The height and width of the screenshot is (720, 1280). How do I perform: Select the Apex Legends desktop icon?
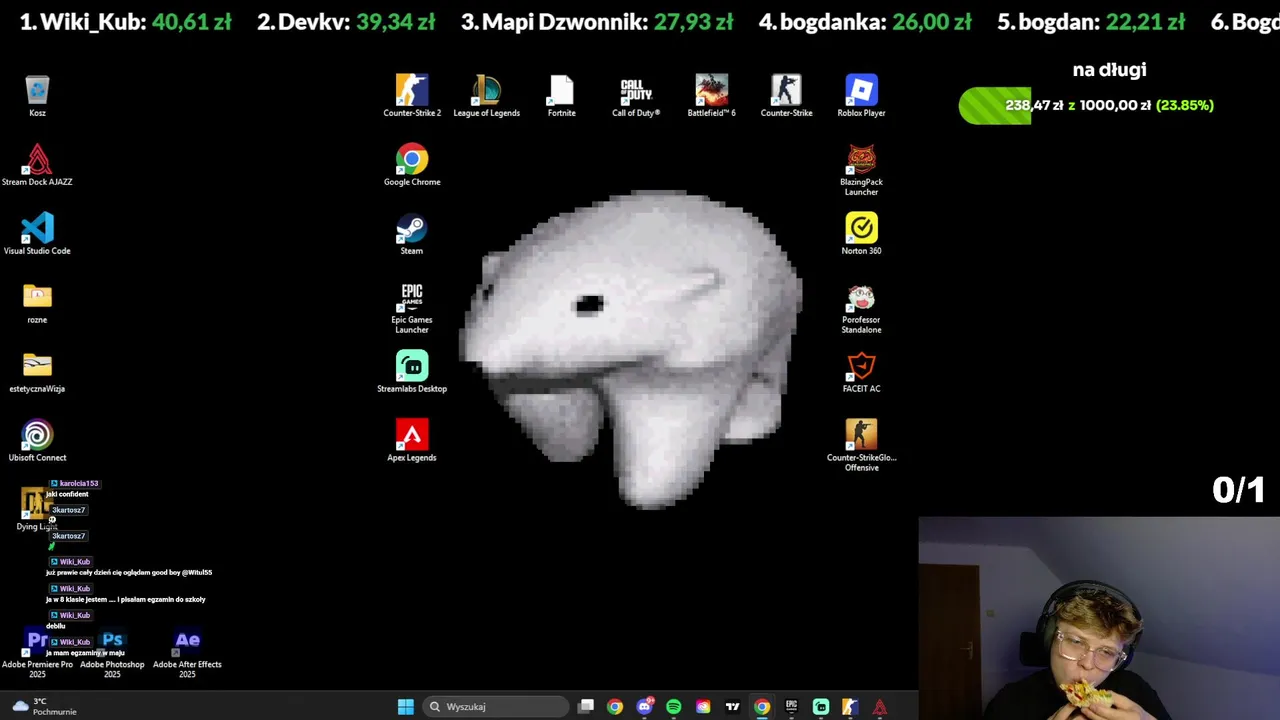(x=412, y=442)
